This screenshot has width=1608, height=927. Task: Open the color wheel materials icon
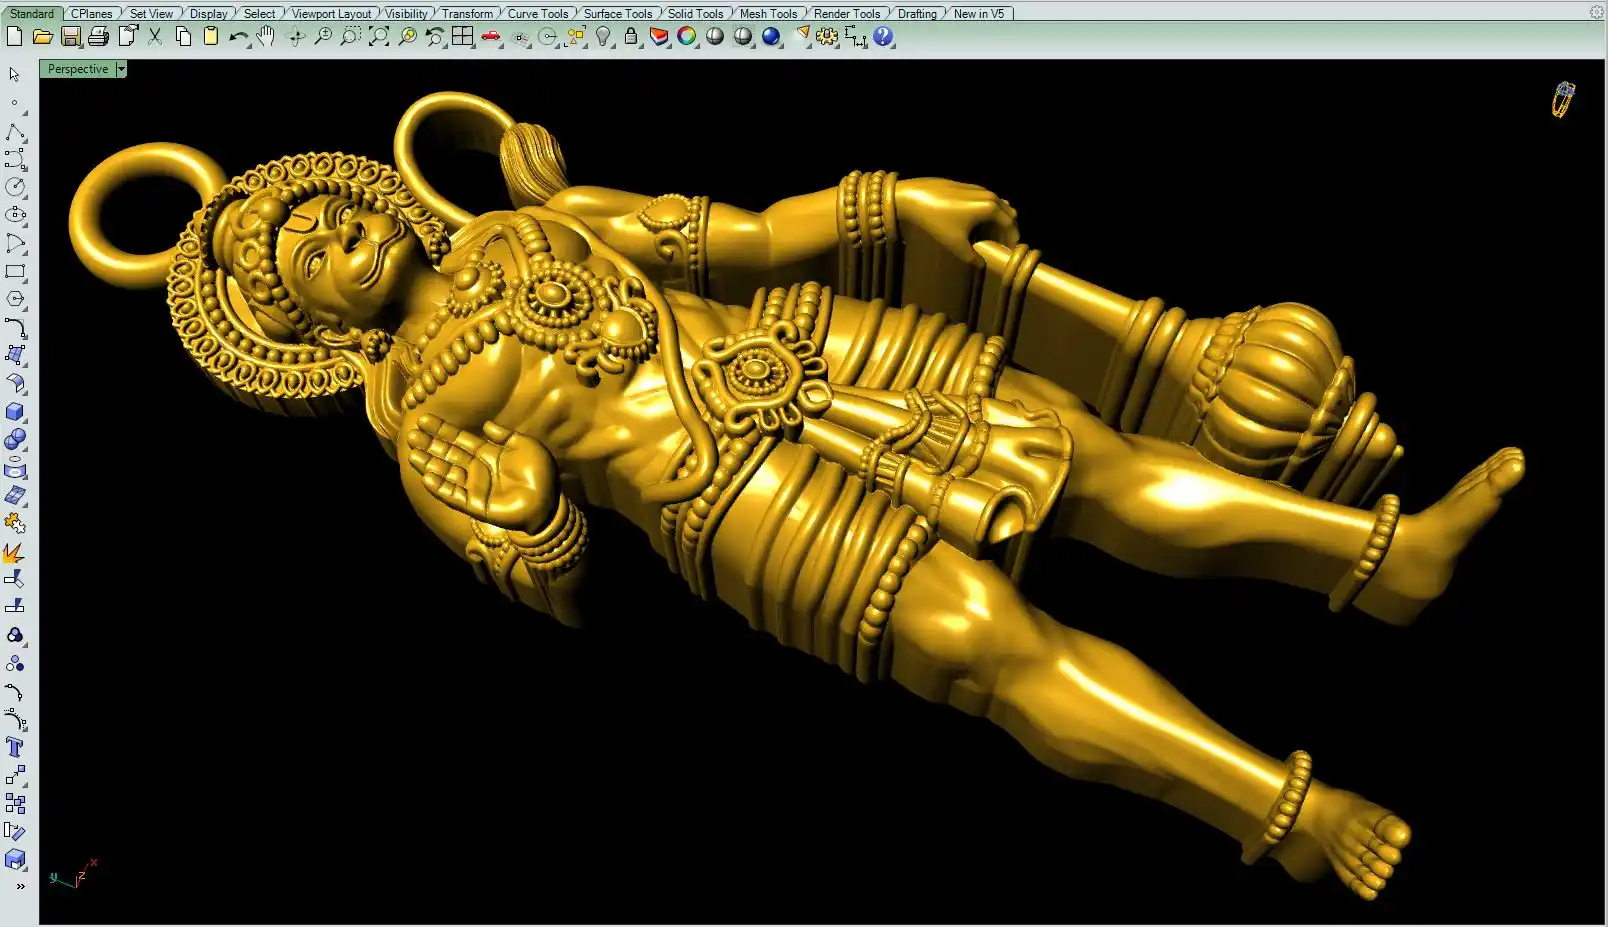687,37
